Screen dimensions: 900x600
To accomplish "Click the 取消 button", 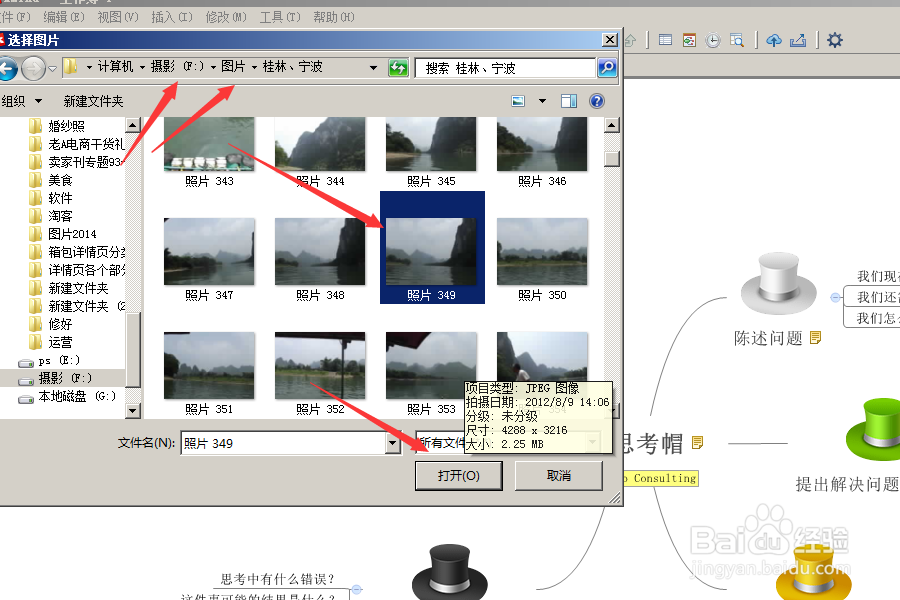I will coord(558,476).
